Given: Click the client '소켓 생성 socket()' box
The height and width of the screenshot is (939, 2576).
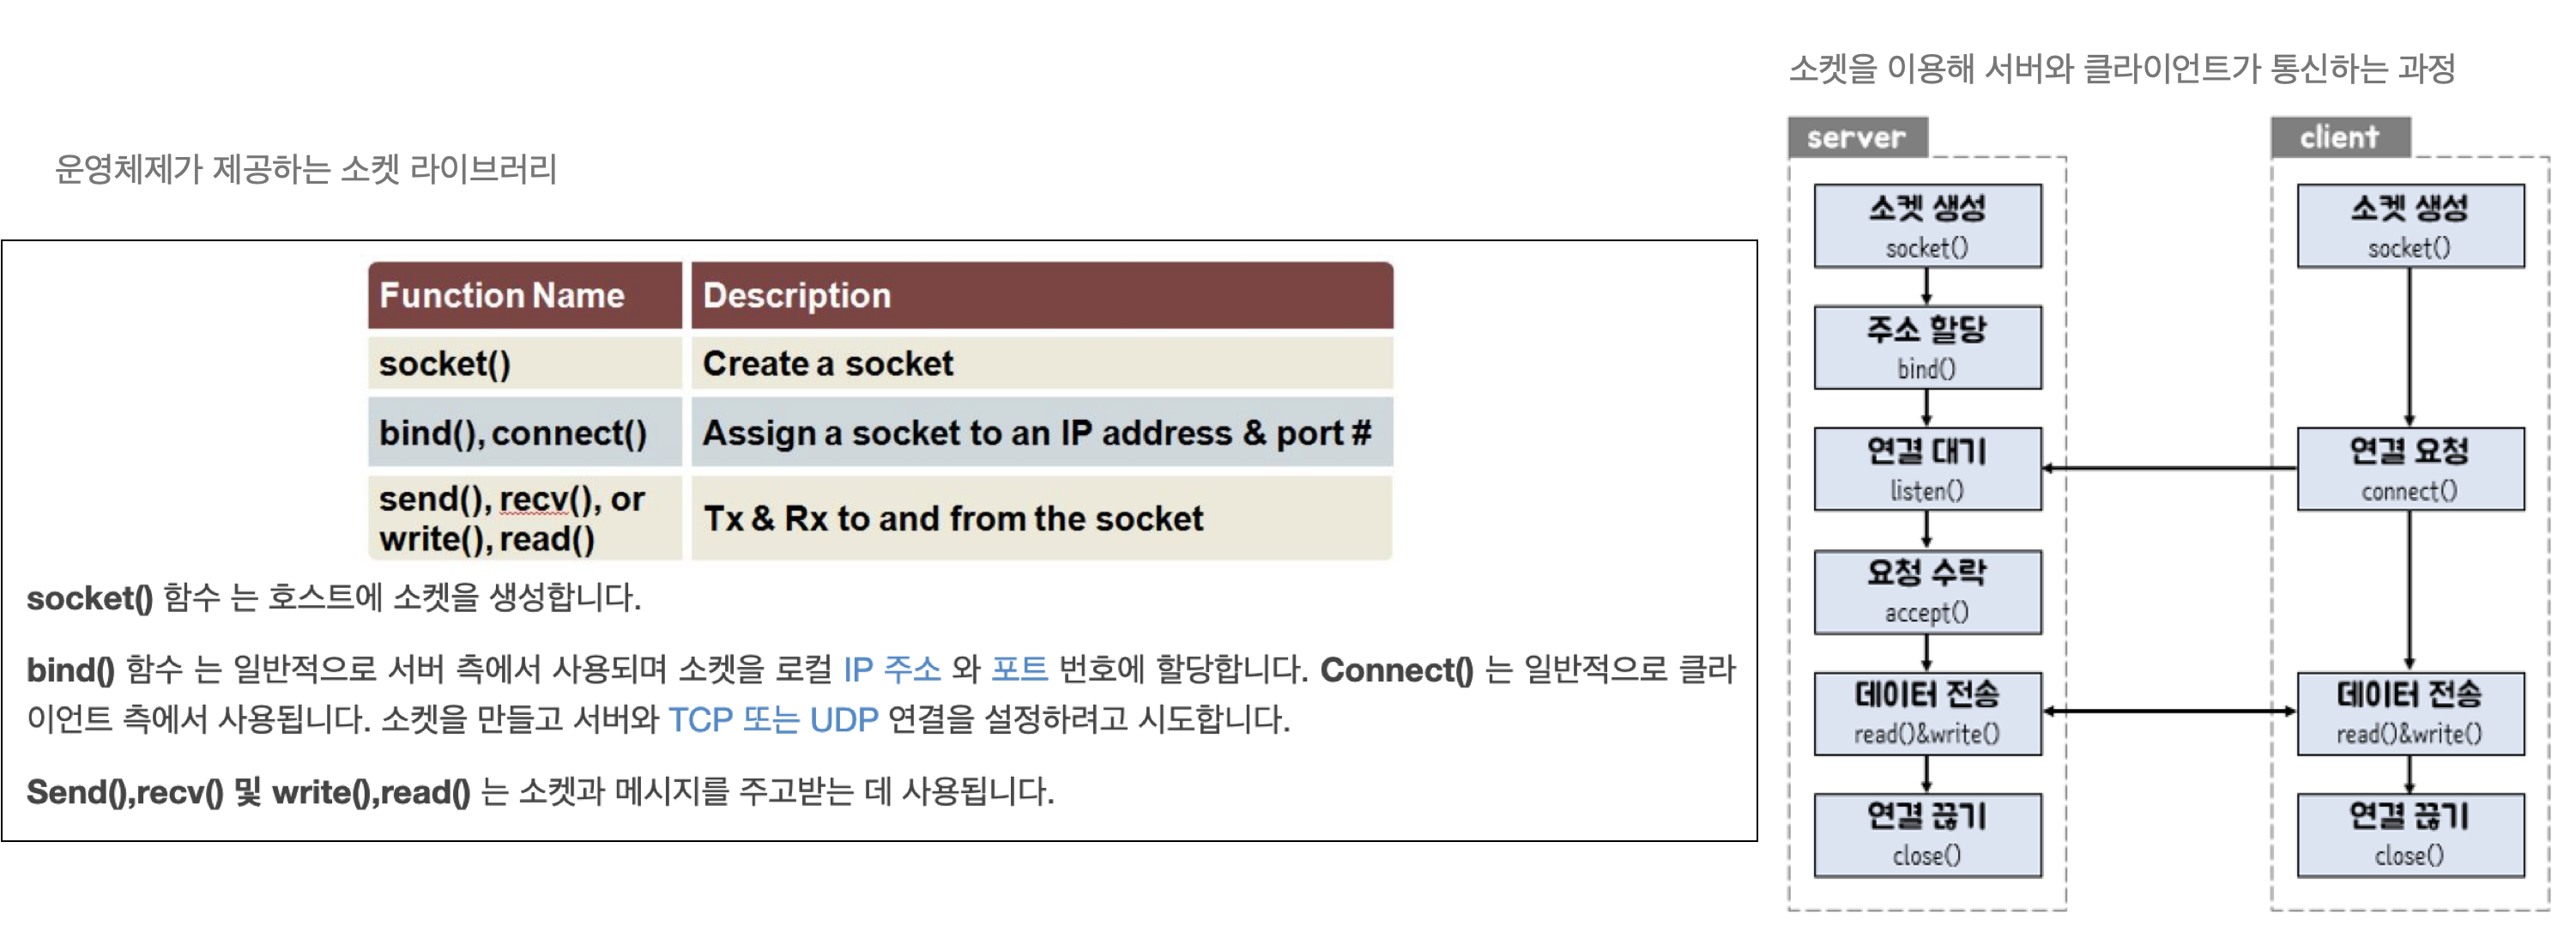Looking at the screenshot, I should pyautogui.click(x=2410, y=226).
